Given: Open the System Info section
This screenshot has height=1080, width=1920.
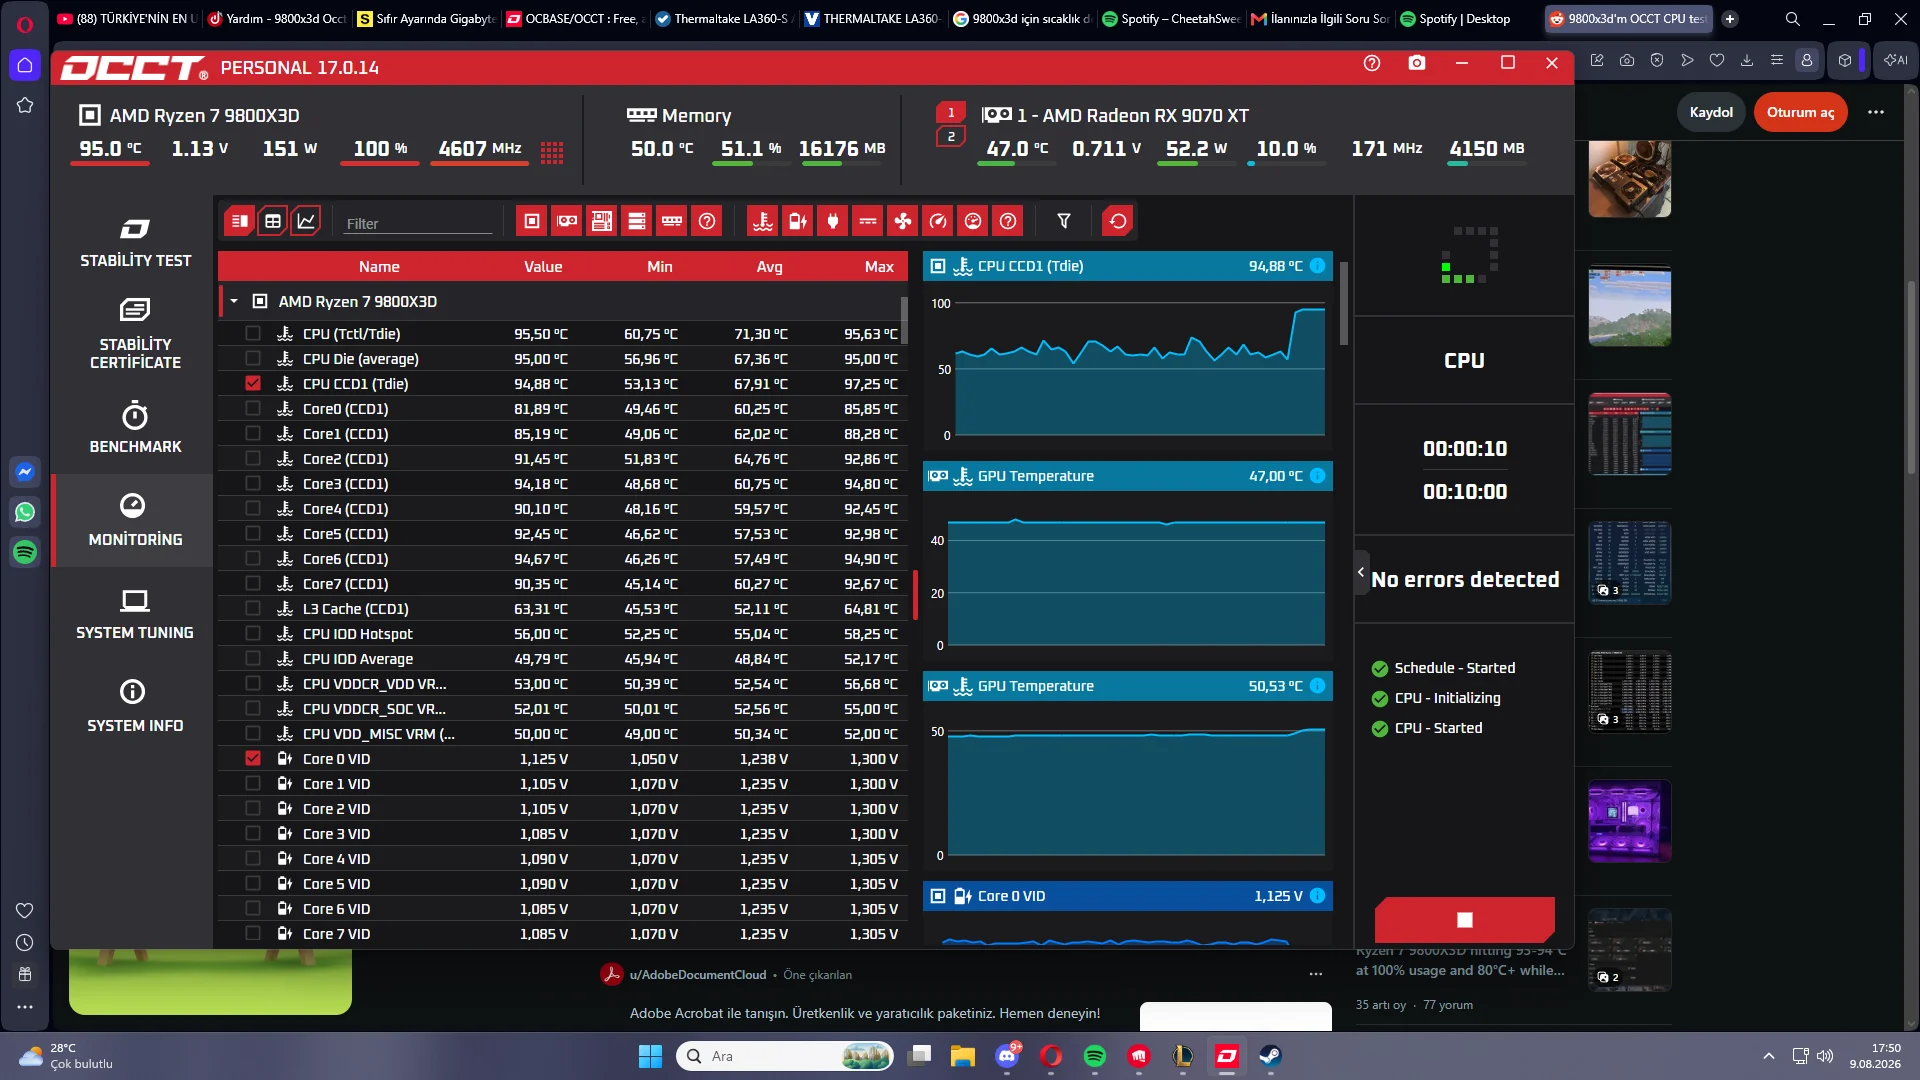Looking at the screenshot, I should point(135,707).
